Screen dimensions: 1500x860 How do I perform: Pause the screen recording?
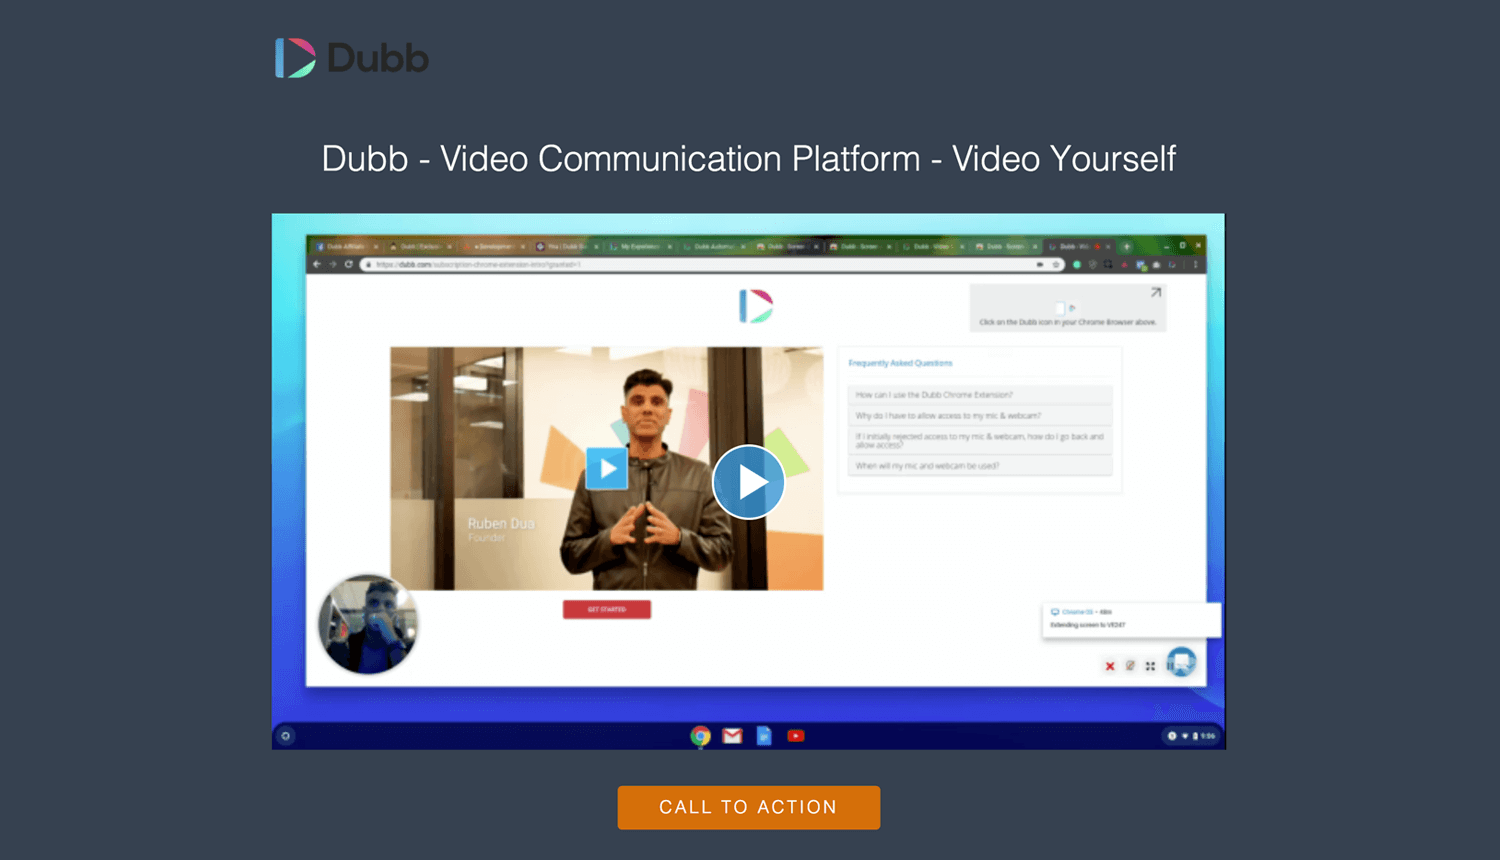(x=1172, y=665)
